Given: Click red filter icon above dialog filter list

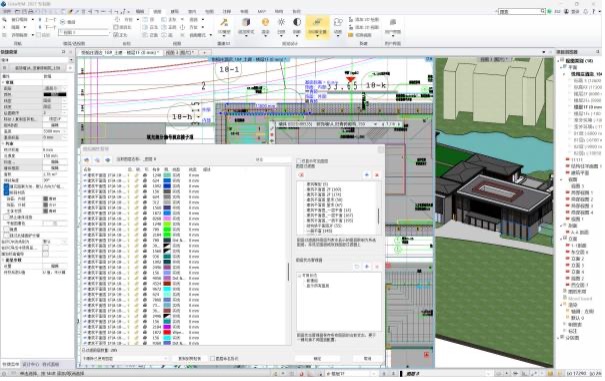Looking at the screenshot, I should coord(301,175).
